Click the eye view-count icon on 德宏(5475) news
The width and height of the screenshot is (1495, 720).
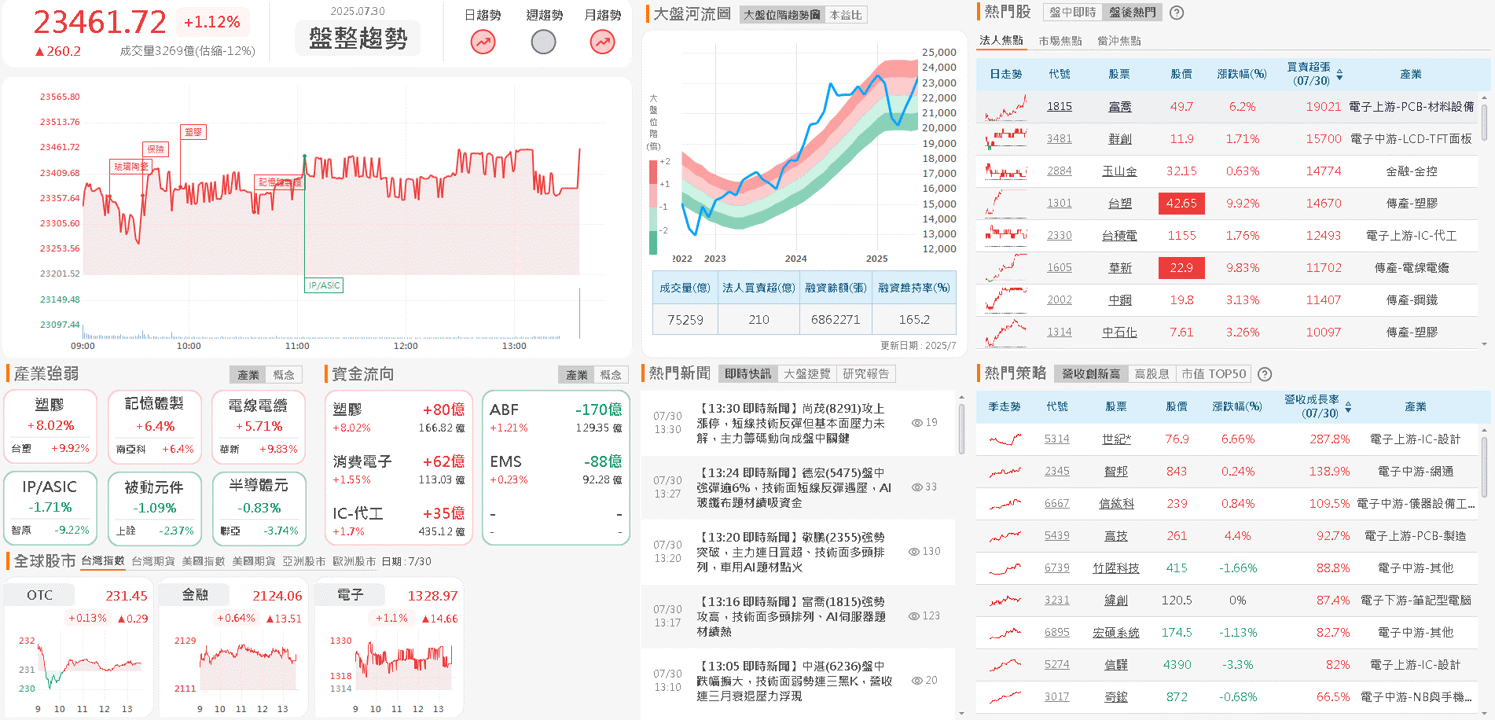tap(917, 487)
